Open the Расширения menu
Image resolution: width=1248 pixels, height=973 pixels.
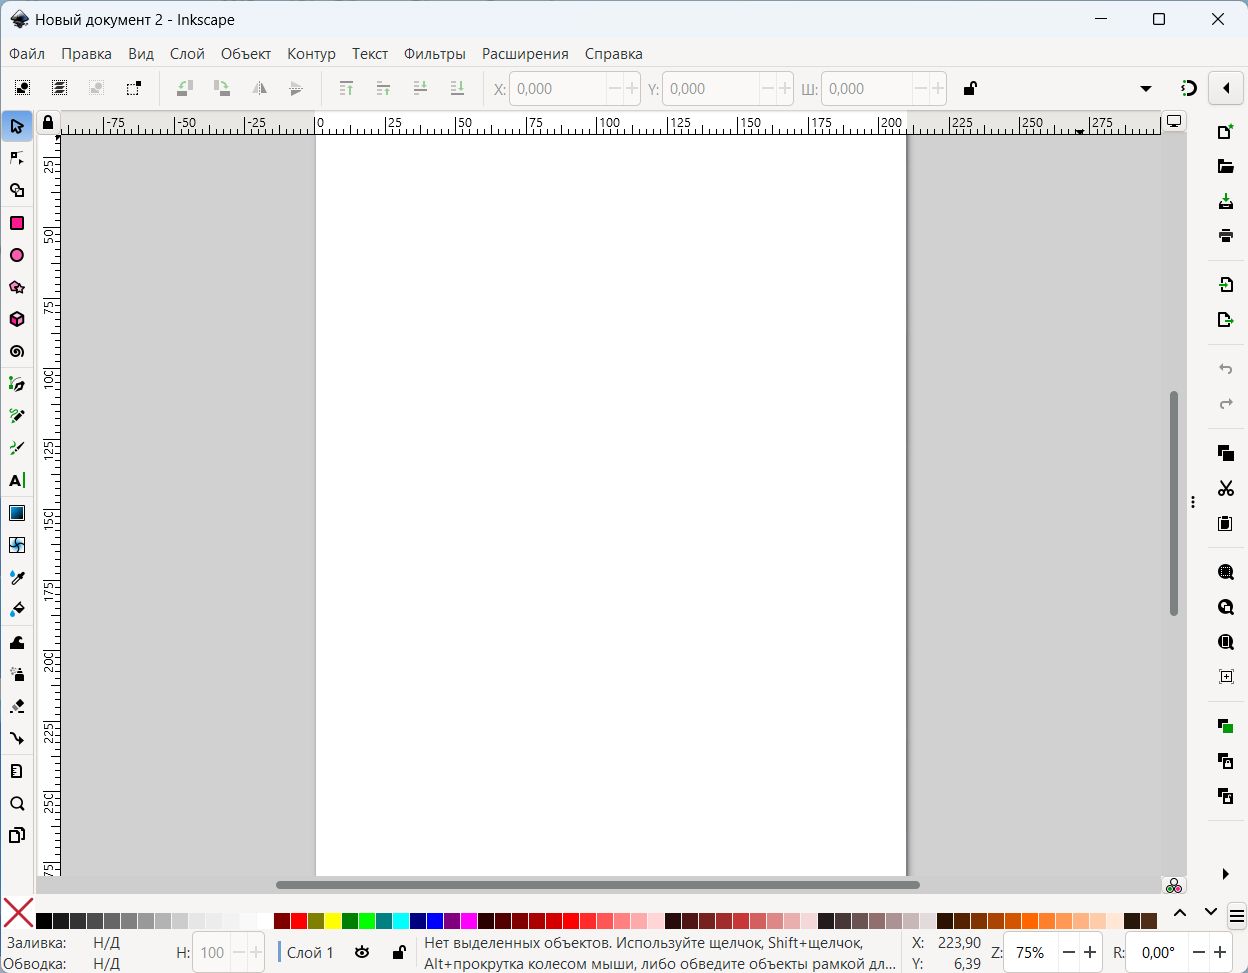pyautogui.click(x=524, y=54)
